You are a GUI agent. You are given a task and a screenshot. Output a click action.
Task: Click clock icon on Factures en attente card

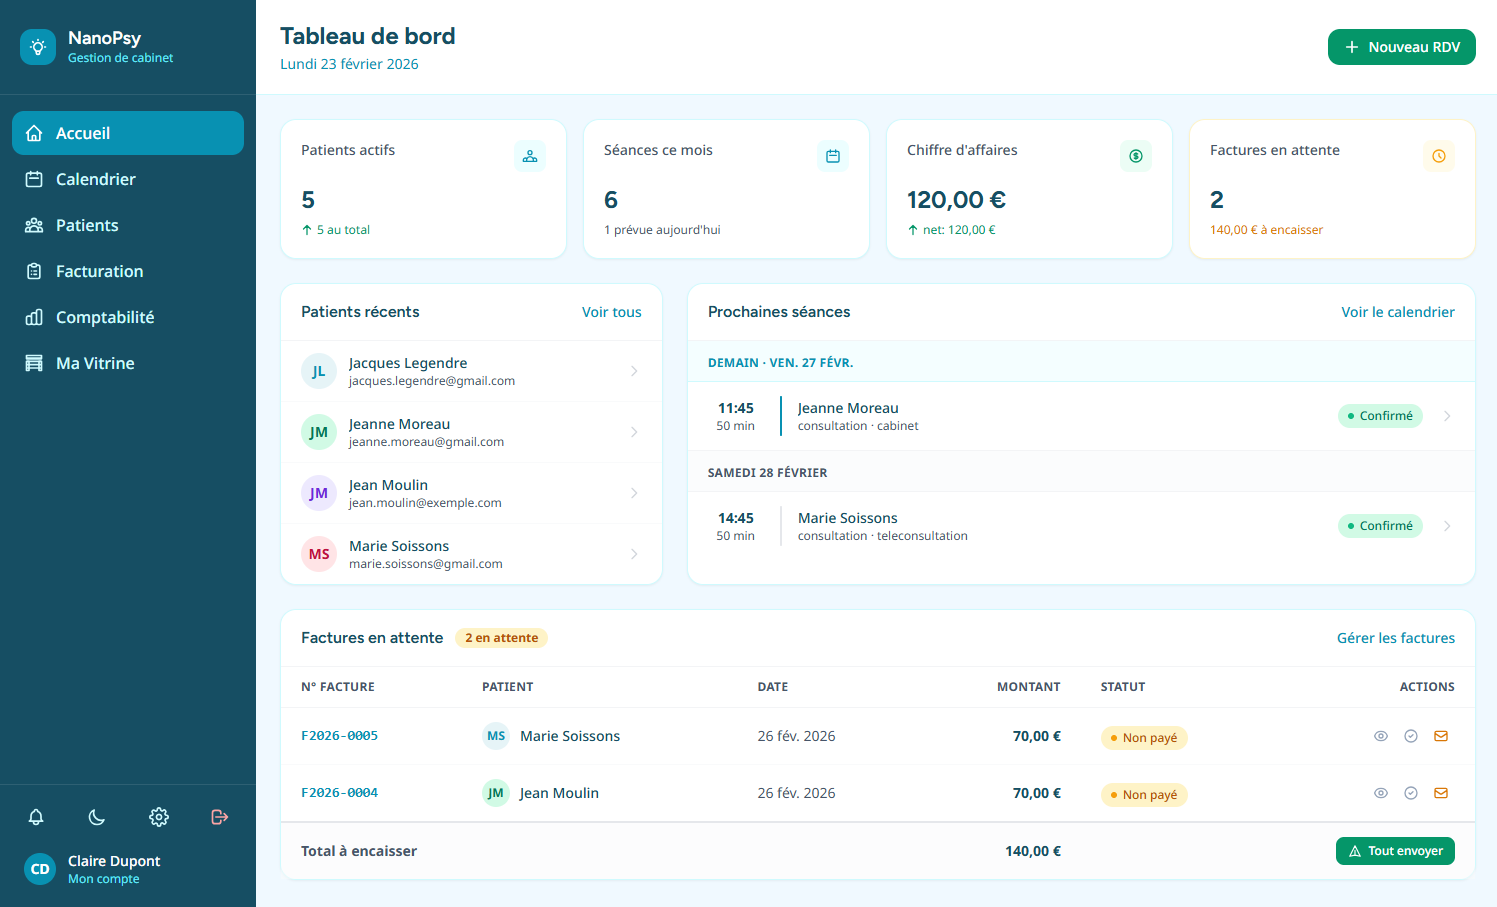tap(1438, 156)
